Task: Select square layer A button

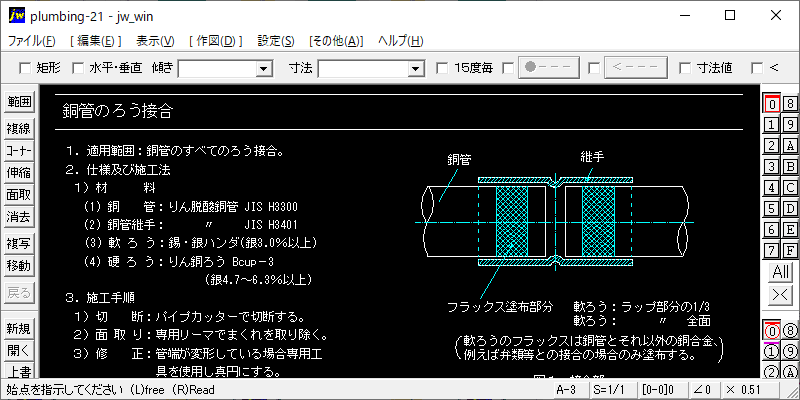Action: pos(790,145)
